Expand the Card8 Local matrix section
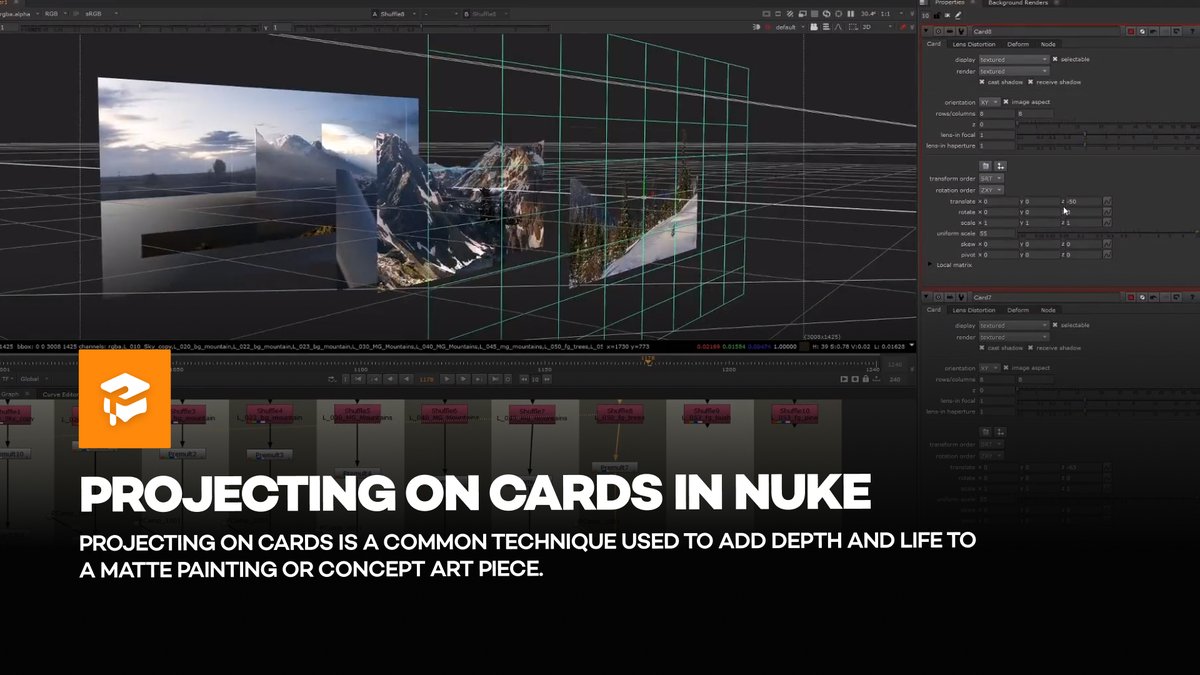1200x675 pixels. click(x=930, y=264)
